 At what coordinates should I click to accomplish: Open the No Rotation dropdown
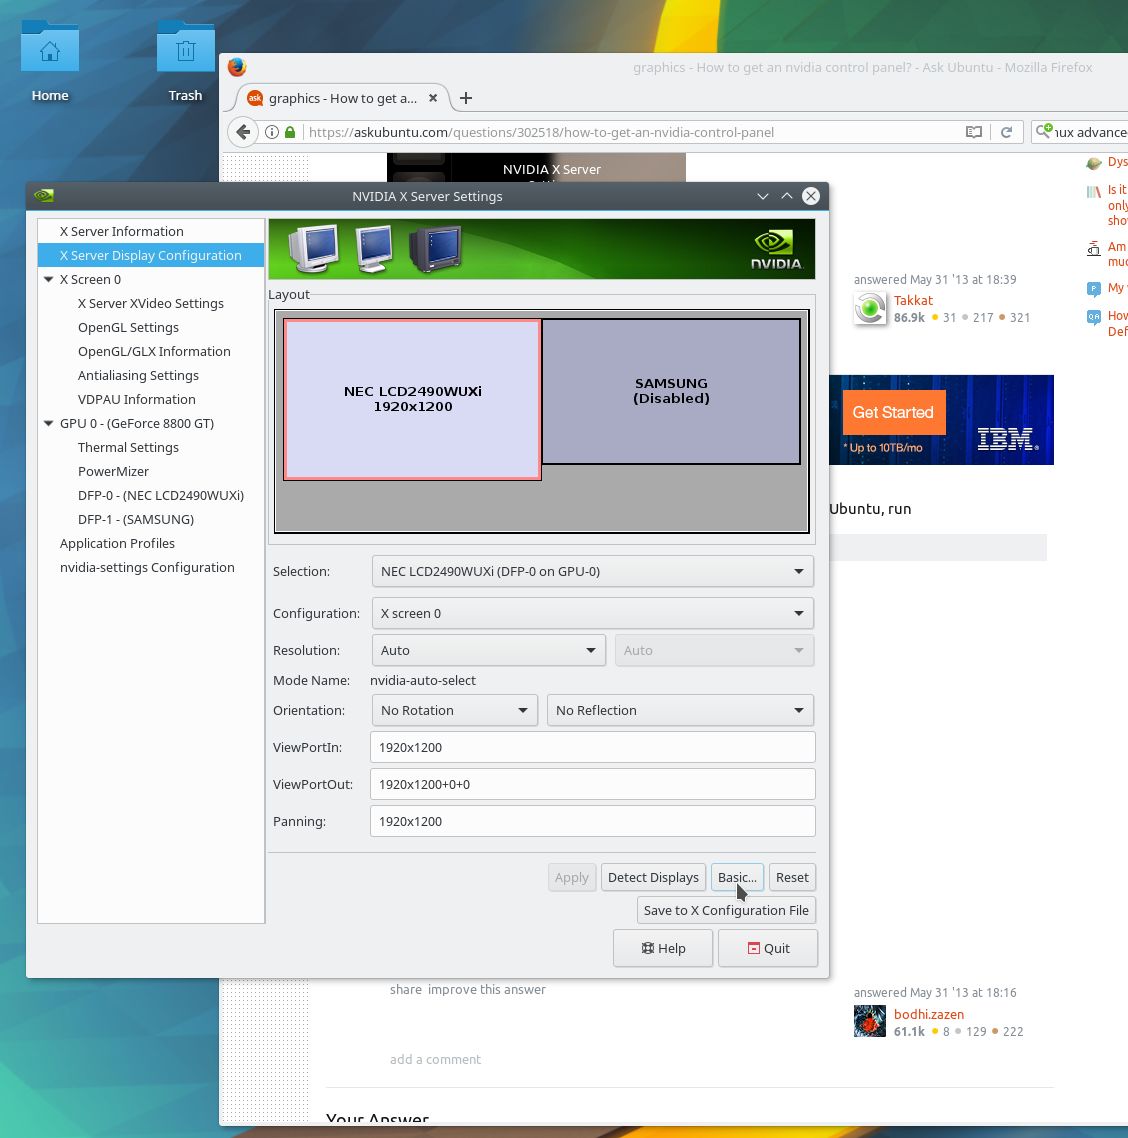454,710
